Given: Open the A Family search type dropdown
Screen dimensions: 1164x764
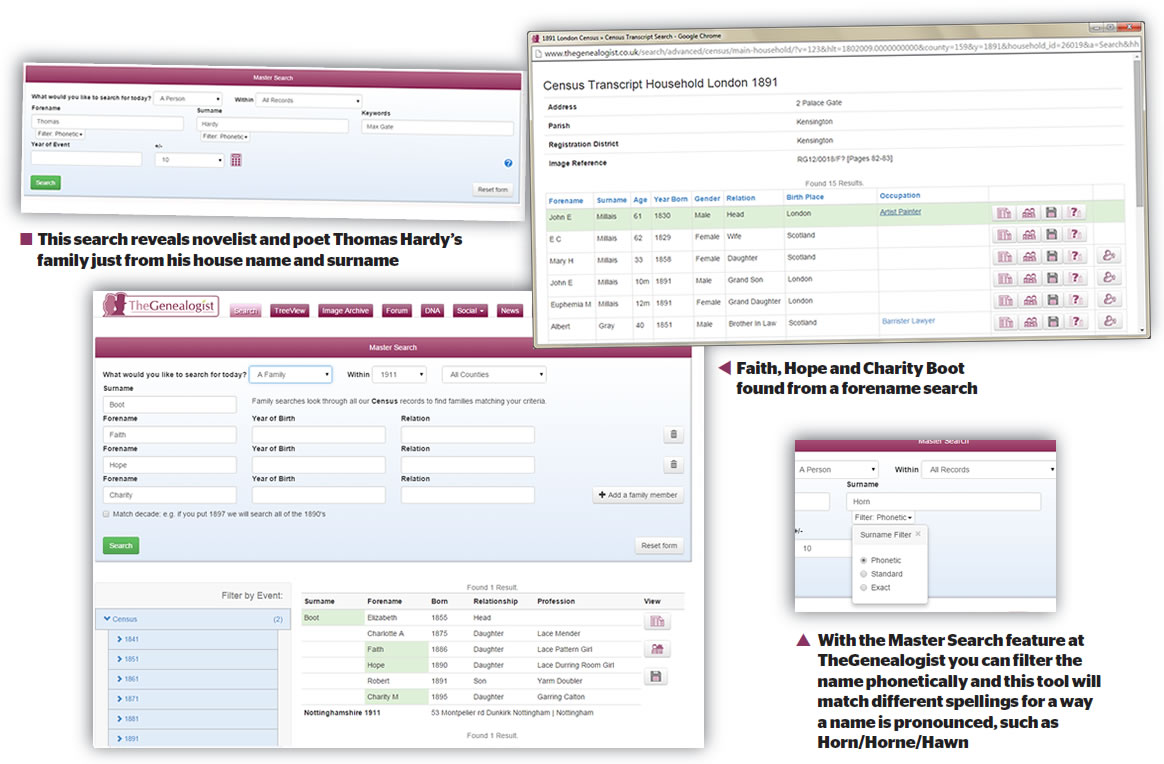Looking at the screenshot, I should coord(291,374).
